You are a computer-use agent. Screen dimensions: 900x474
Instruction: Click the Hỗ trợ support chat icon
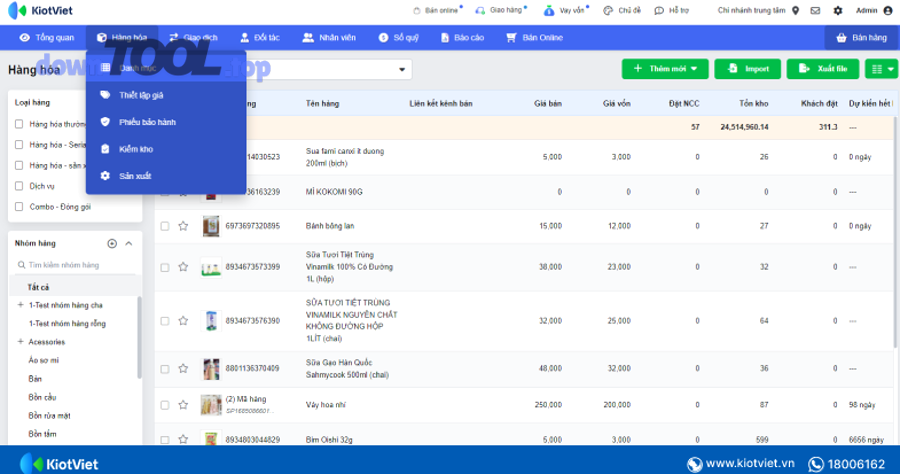click(659, 11)
